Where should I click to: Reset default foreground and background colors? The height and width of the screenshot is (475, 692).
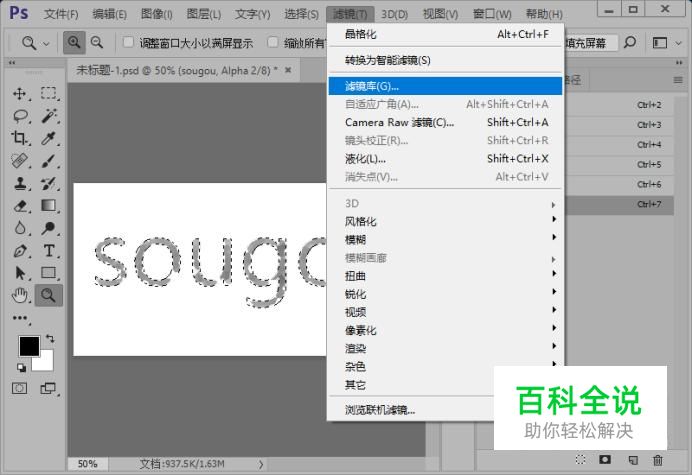[x=21, y=367]
